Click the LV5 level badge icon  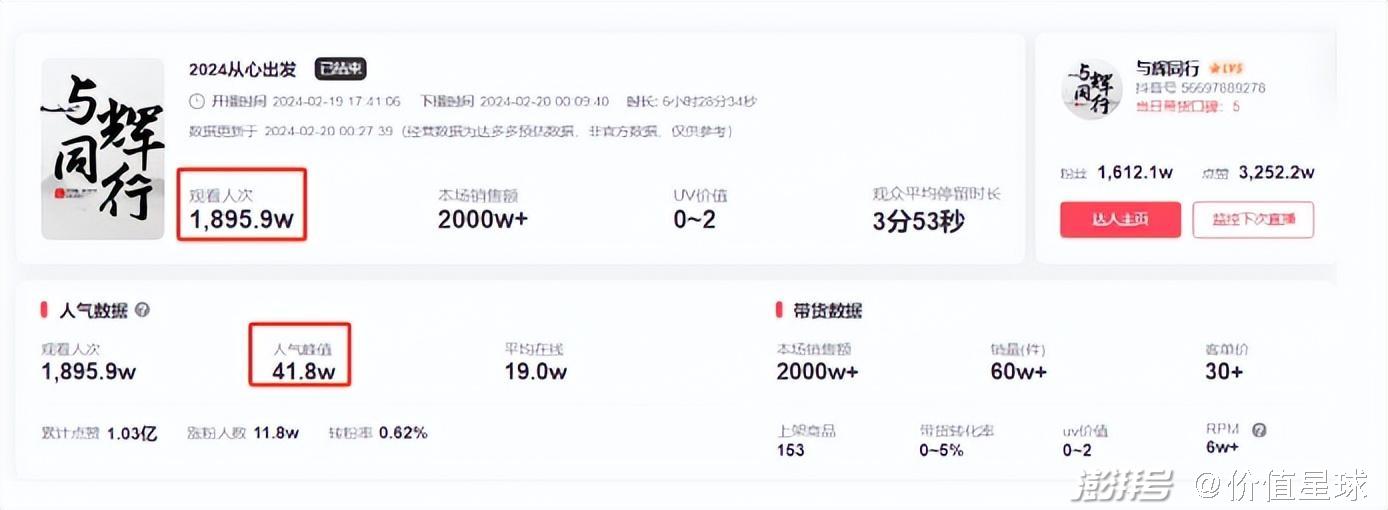coord(1224,69)
